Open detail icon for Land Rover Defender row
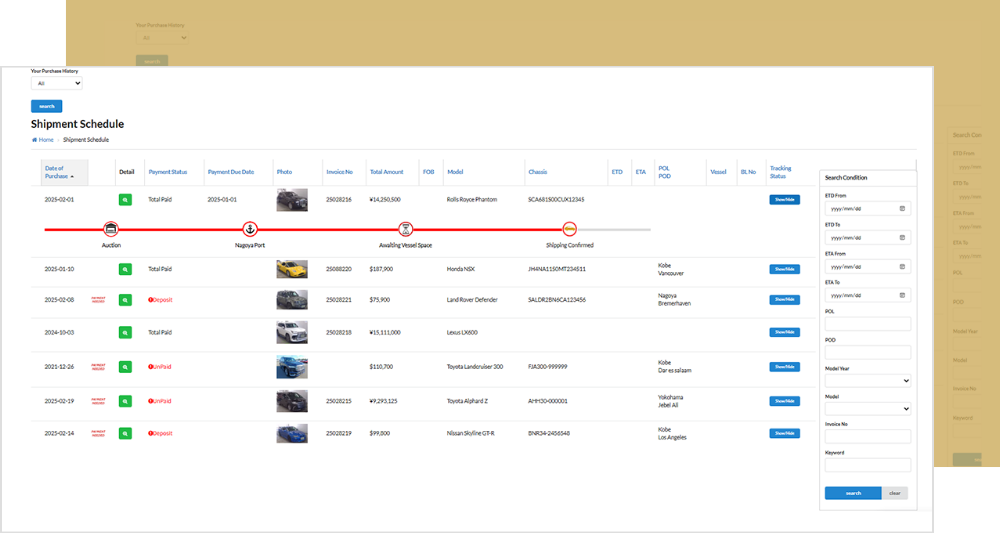 click(125, 300)
